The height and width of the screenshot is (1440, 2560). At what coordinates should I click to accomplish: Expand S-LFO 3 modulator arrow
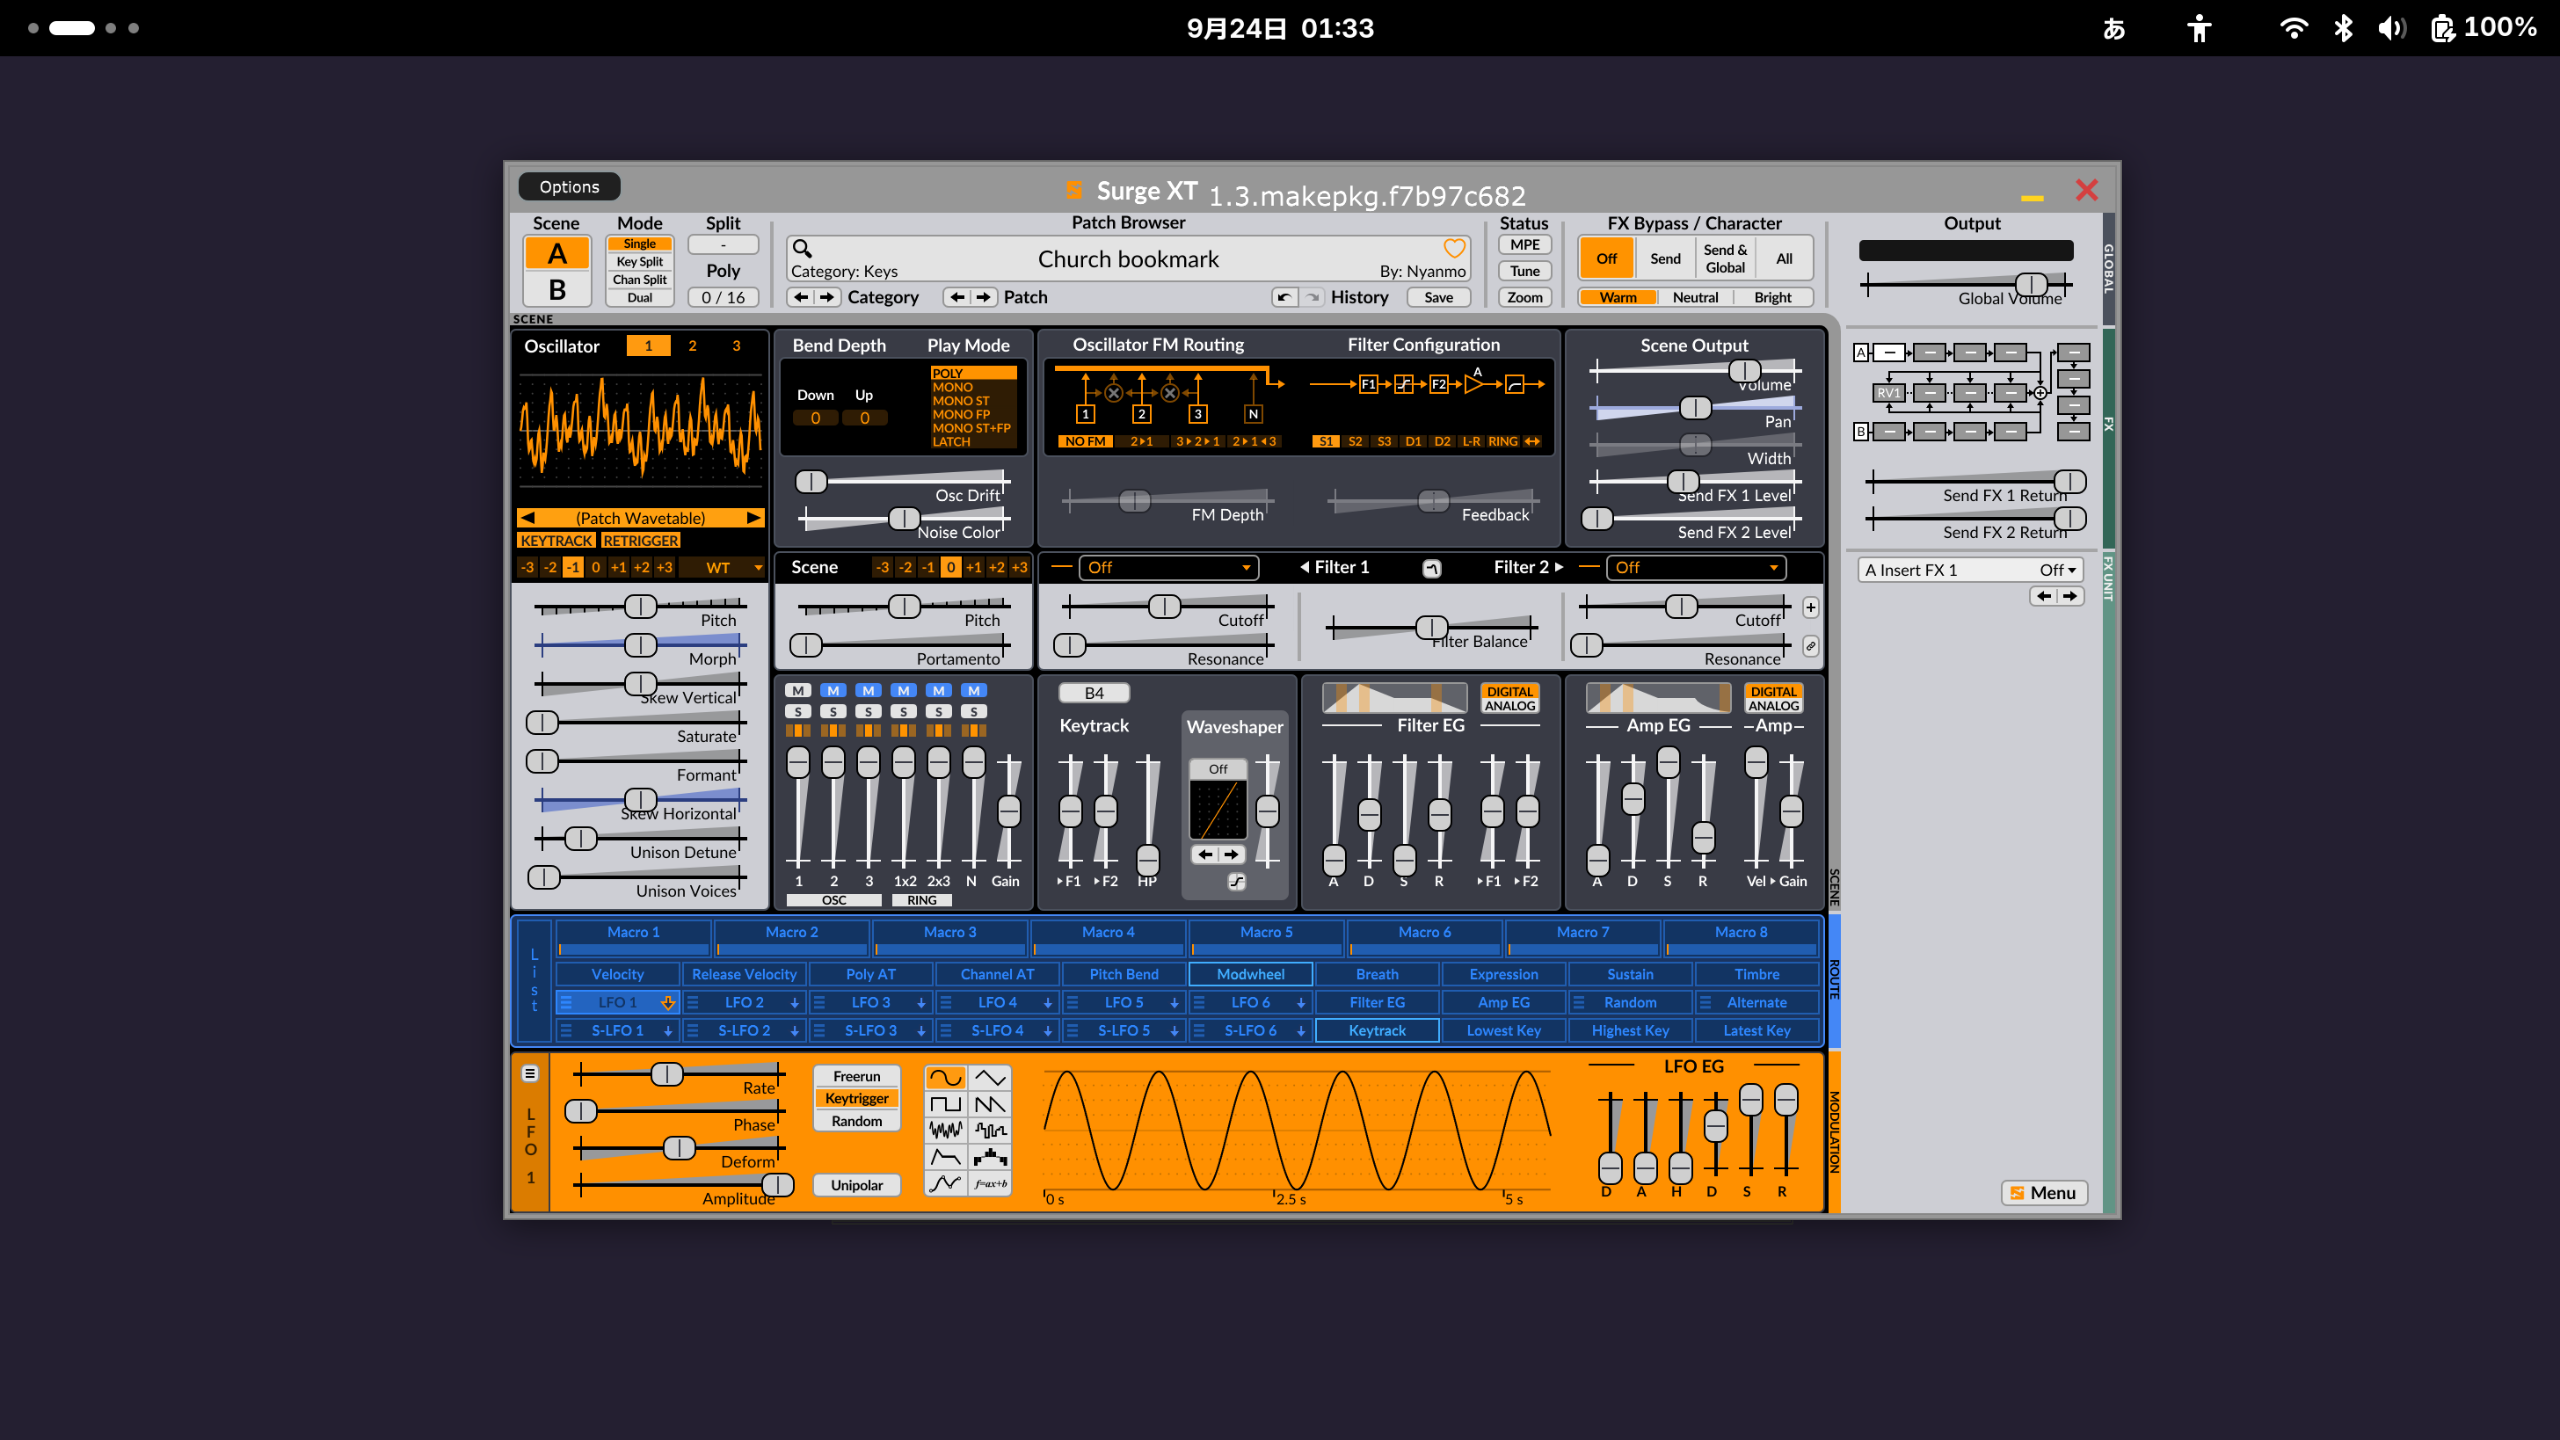[x=922, y=1031]
